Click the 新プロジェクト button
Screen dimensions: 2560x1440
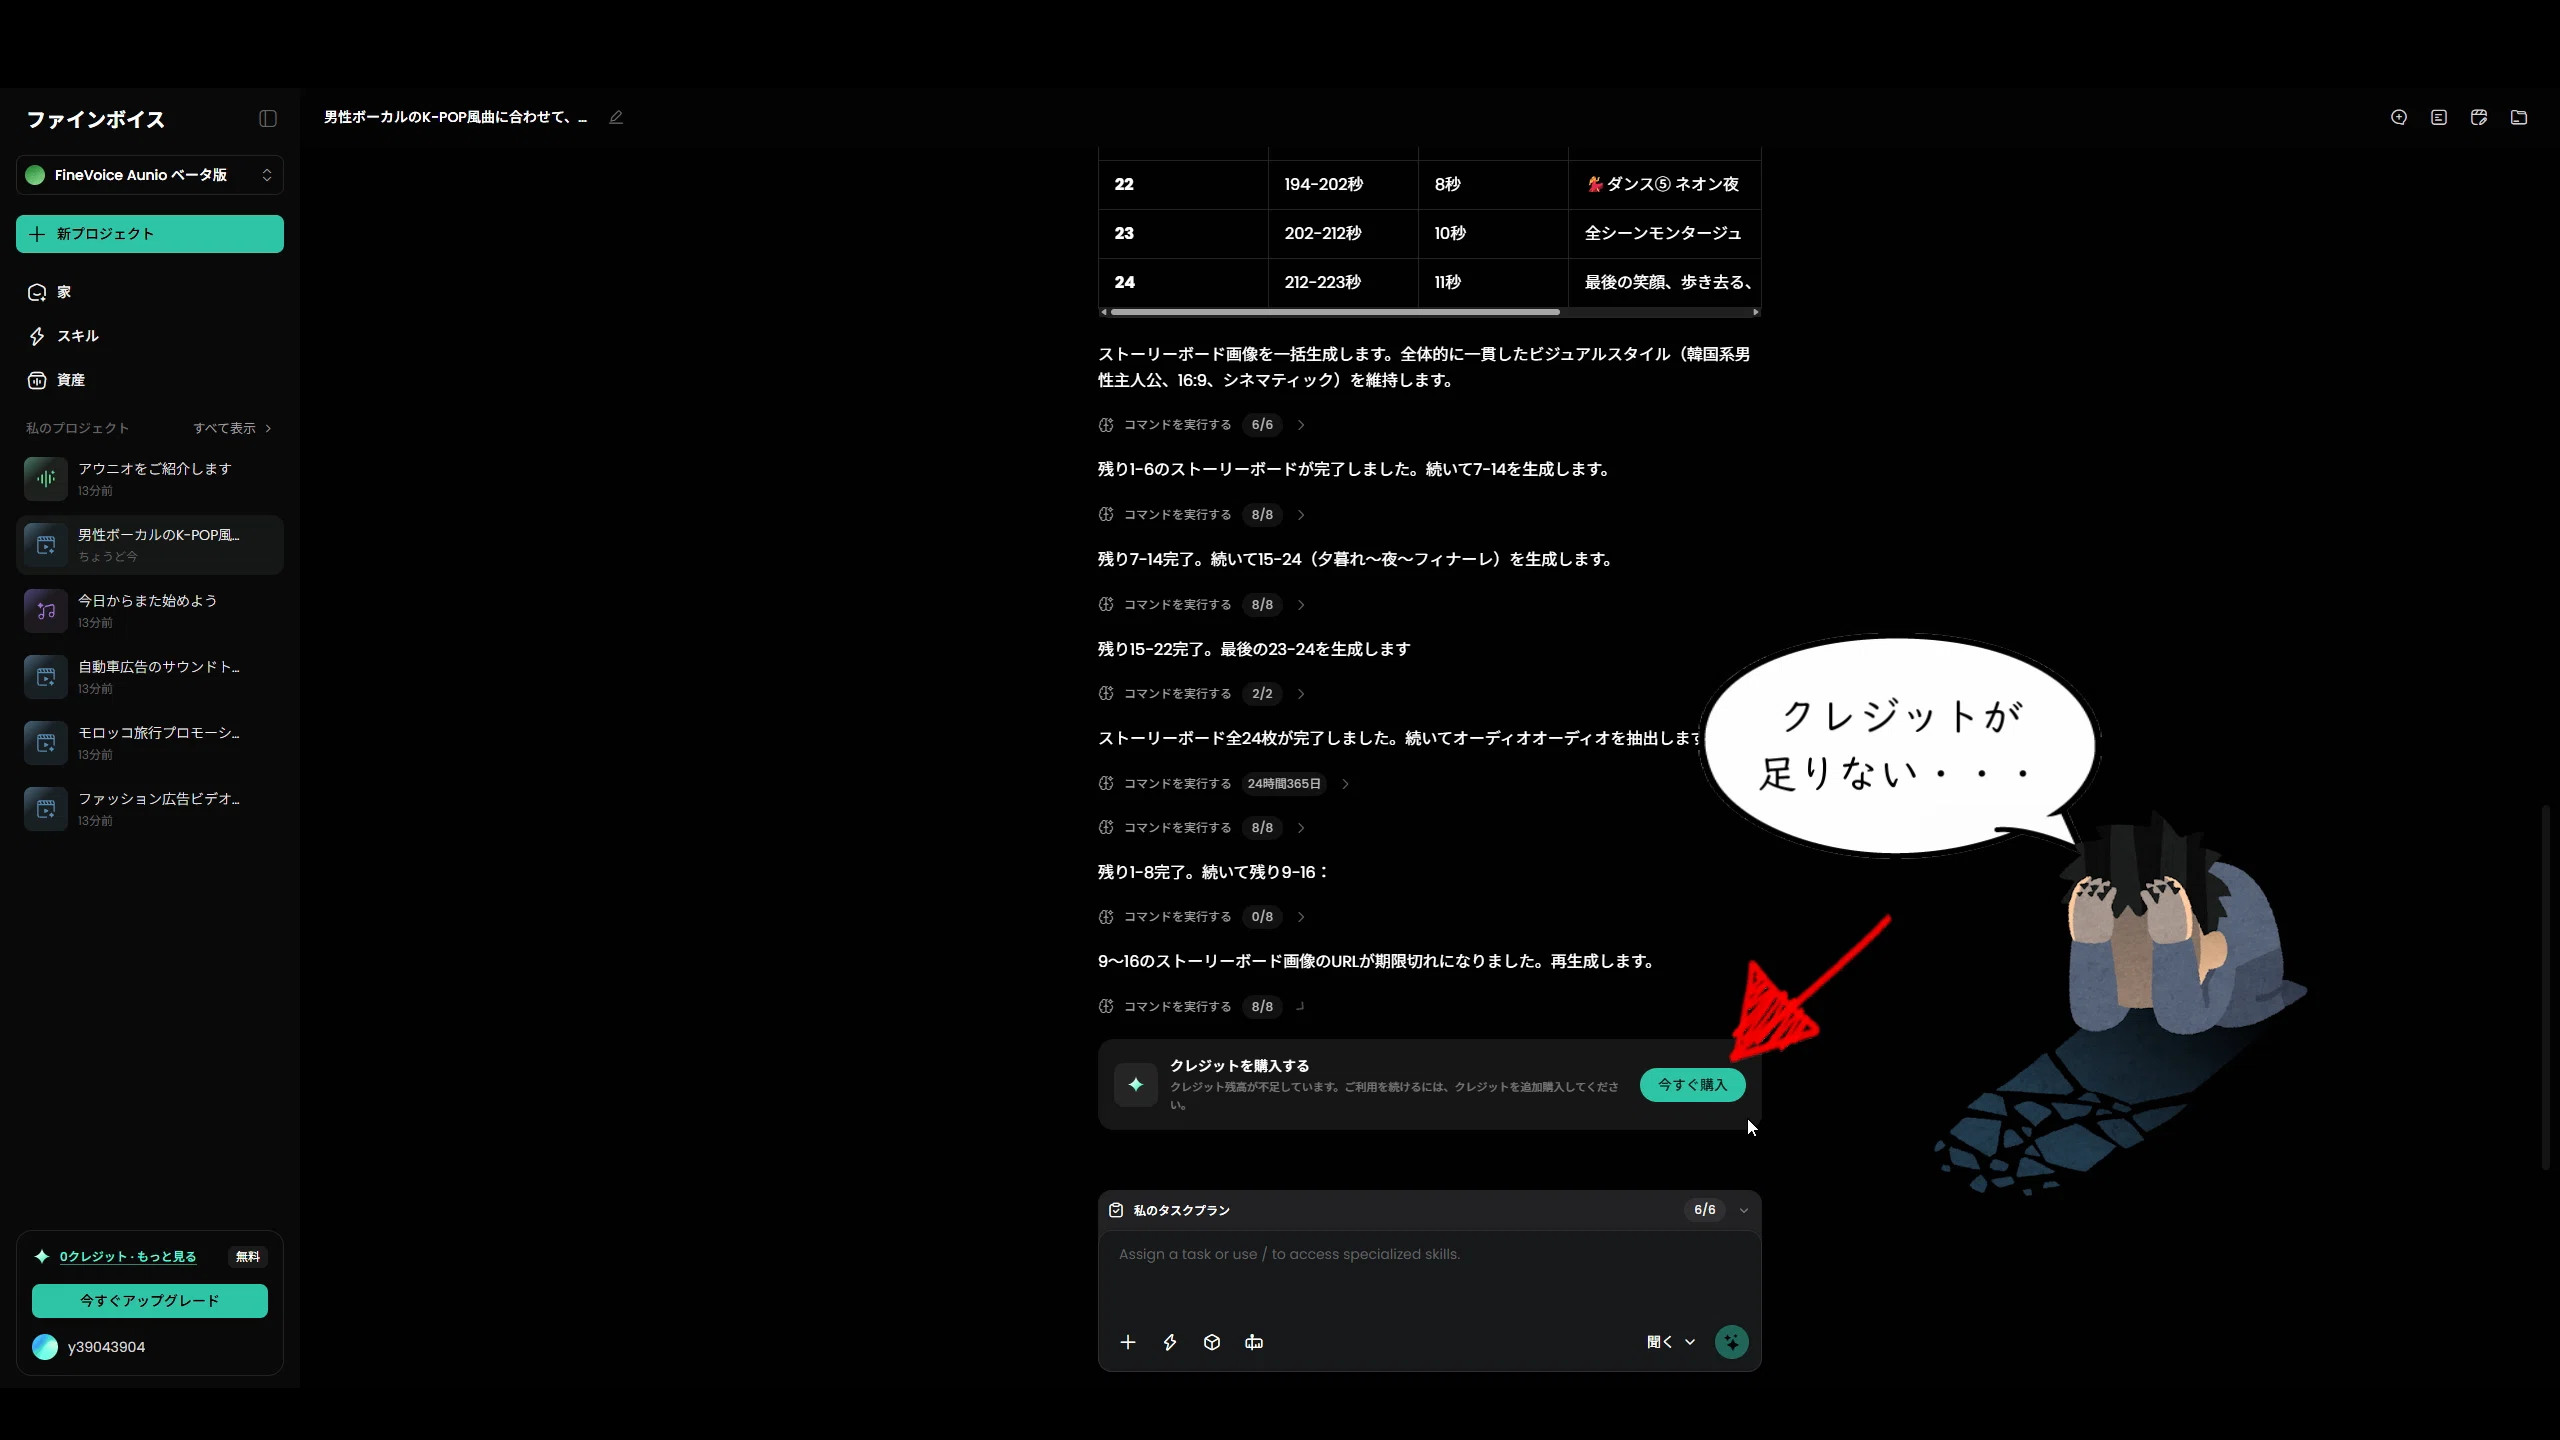pos(150,234)
